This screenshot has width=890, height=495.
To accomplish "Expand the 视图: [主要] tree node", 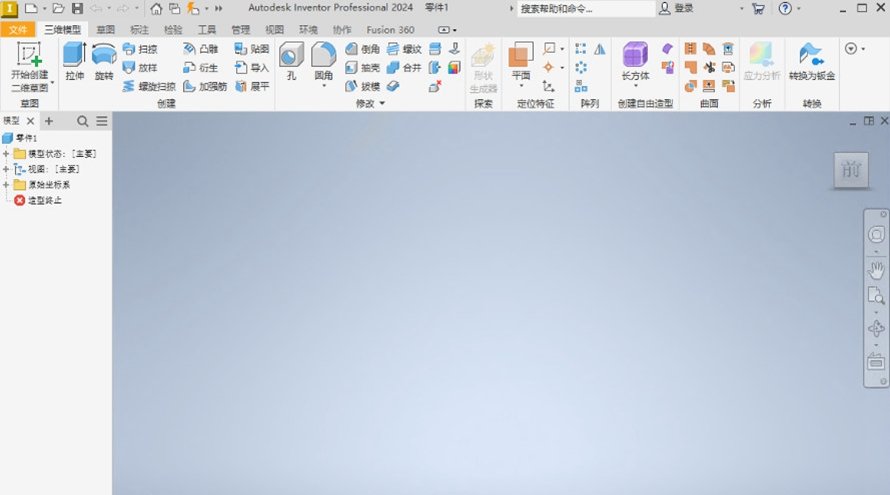I will (6, 169).
